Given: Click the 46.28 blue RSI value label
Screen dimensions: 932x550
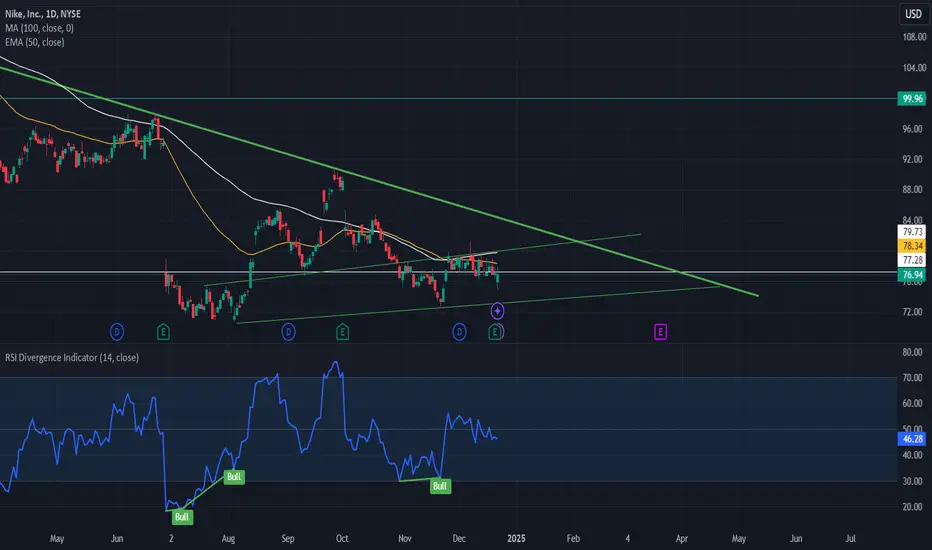Looking at the screenshot, I should 912,439.
